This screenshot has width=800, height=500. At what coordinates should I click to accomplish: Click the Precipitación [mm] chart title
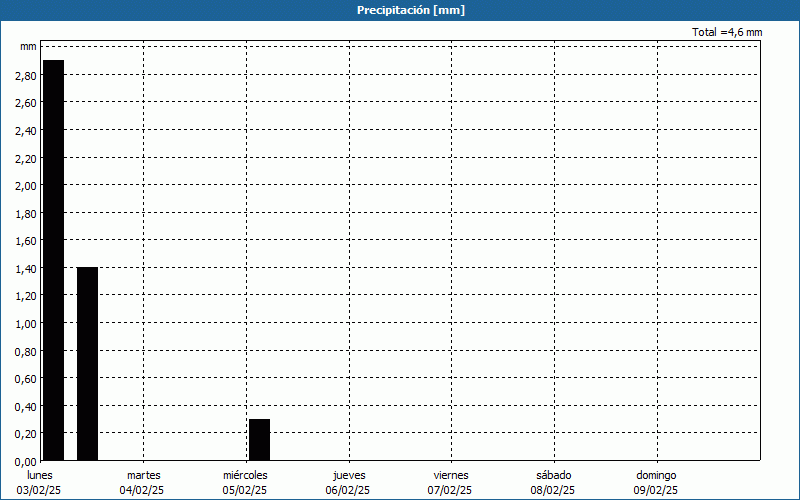411,10
